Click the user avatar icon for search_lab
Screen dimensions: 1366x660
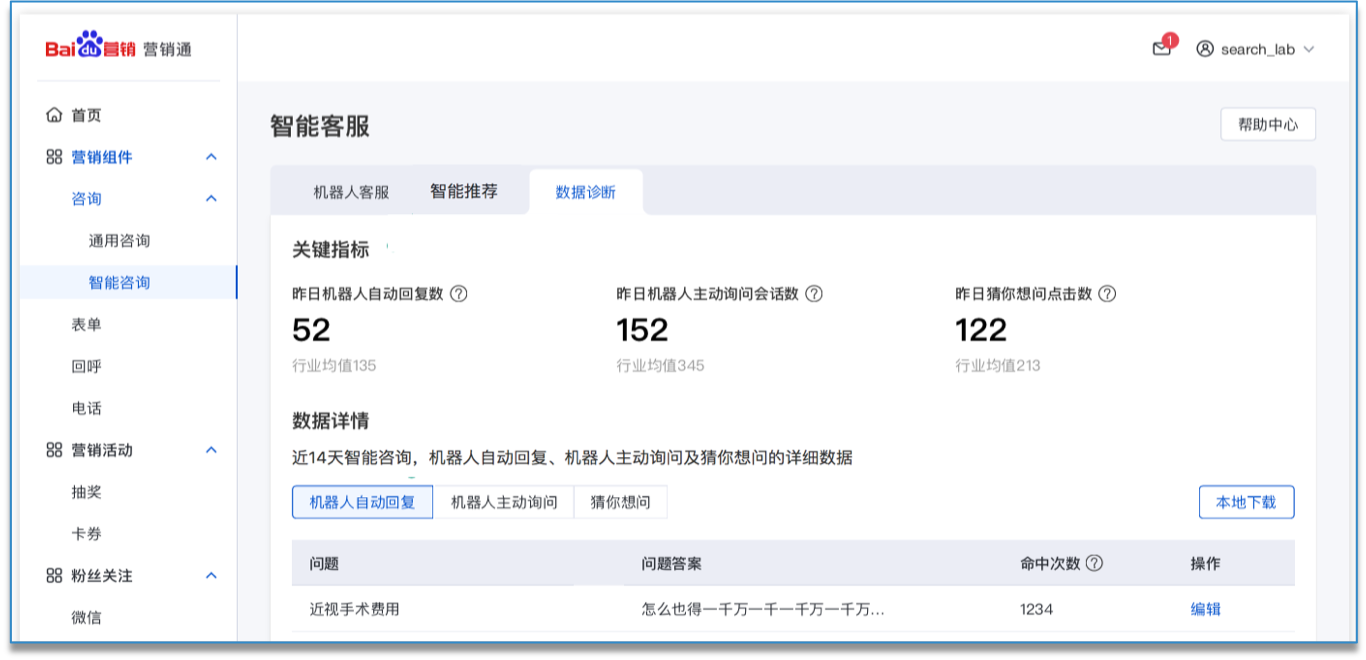click(1205, 49)
